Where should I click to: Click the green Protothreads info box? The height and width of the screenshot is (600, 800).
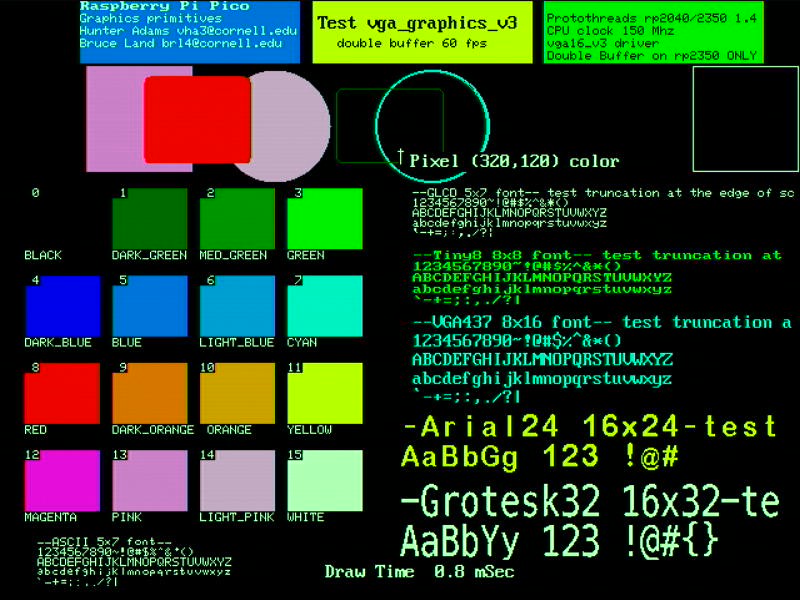(x=654, y=33)
